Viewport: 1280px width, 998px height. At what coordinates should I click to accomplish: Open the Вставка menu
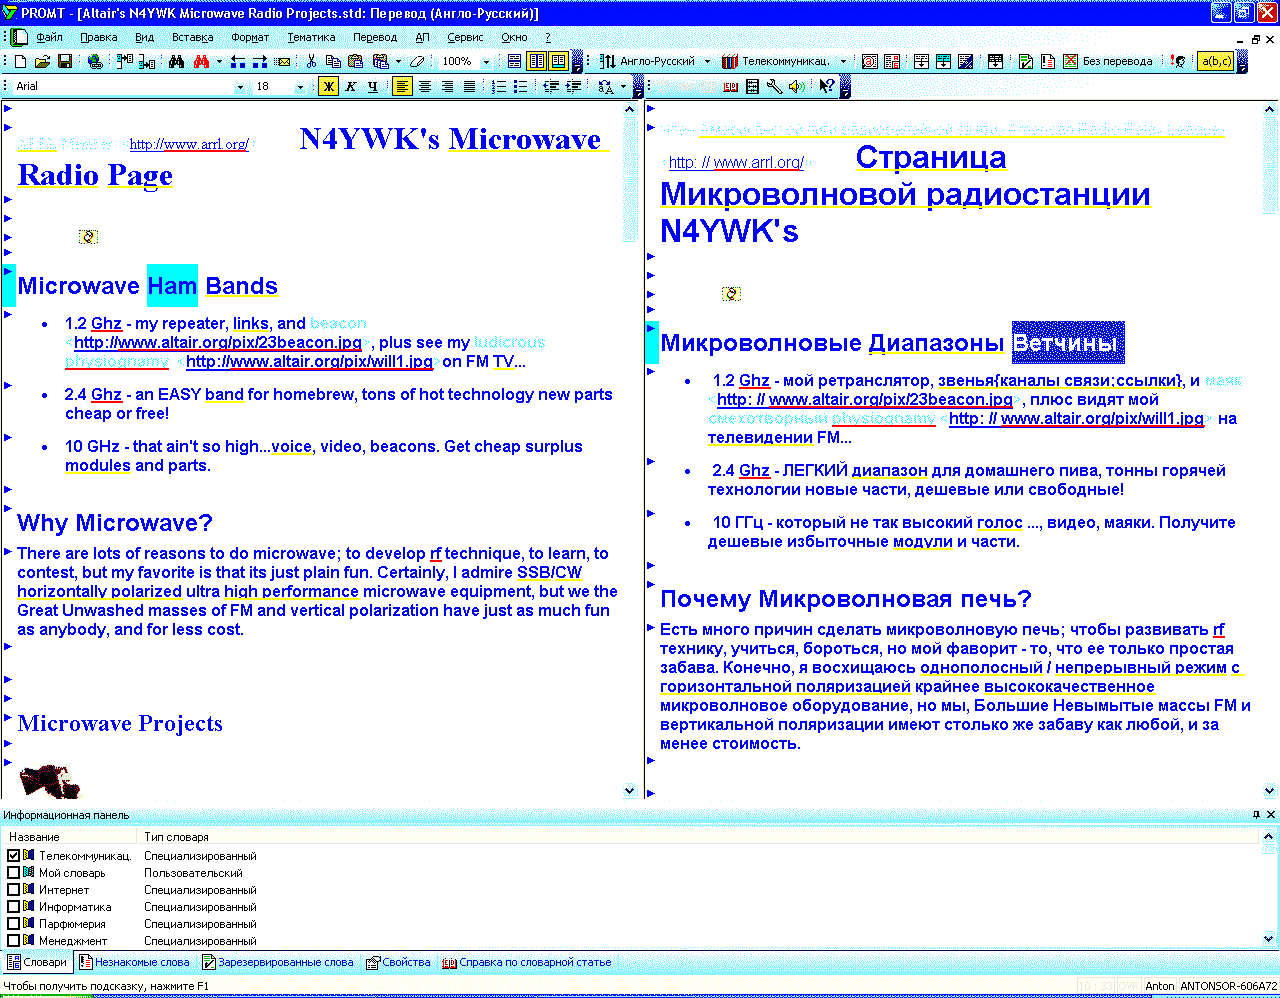(x=192, y=37)
